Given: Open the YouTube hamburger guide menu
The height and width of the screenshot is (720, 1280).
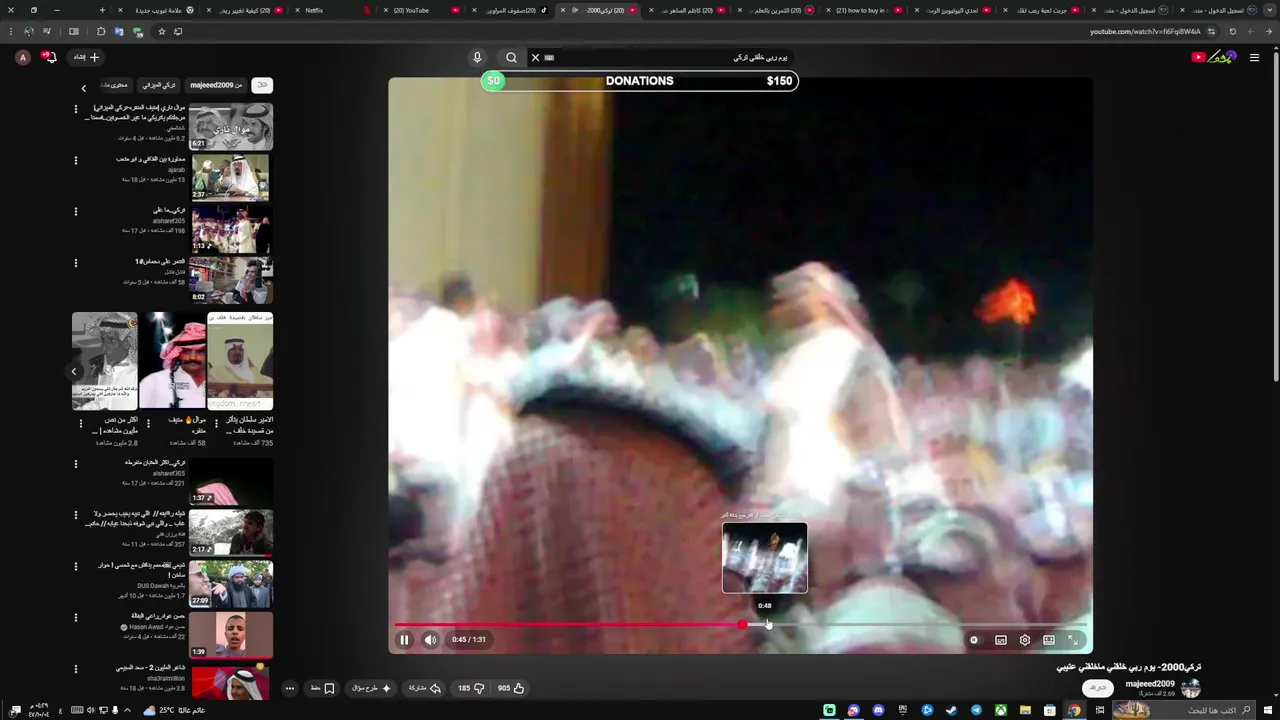Looking at the screenshot, I should pyautogui.click(x=1254, y=58).
